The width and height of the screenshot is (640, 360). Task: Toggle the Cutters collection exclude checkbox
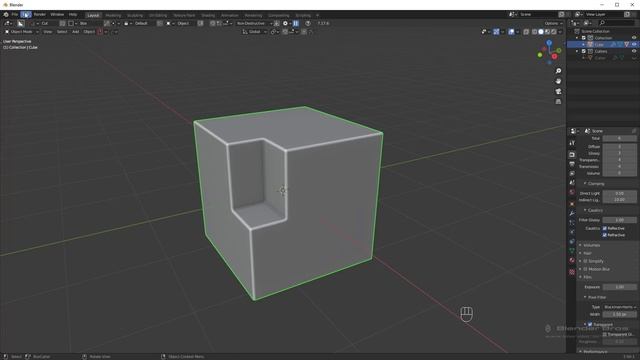584,51
